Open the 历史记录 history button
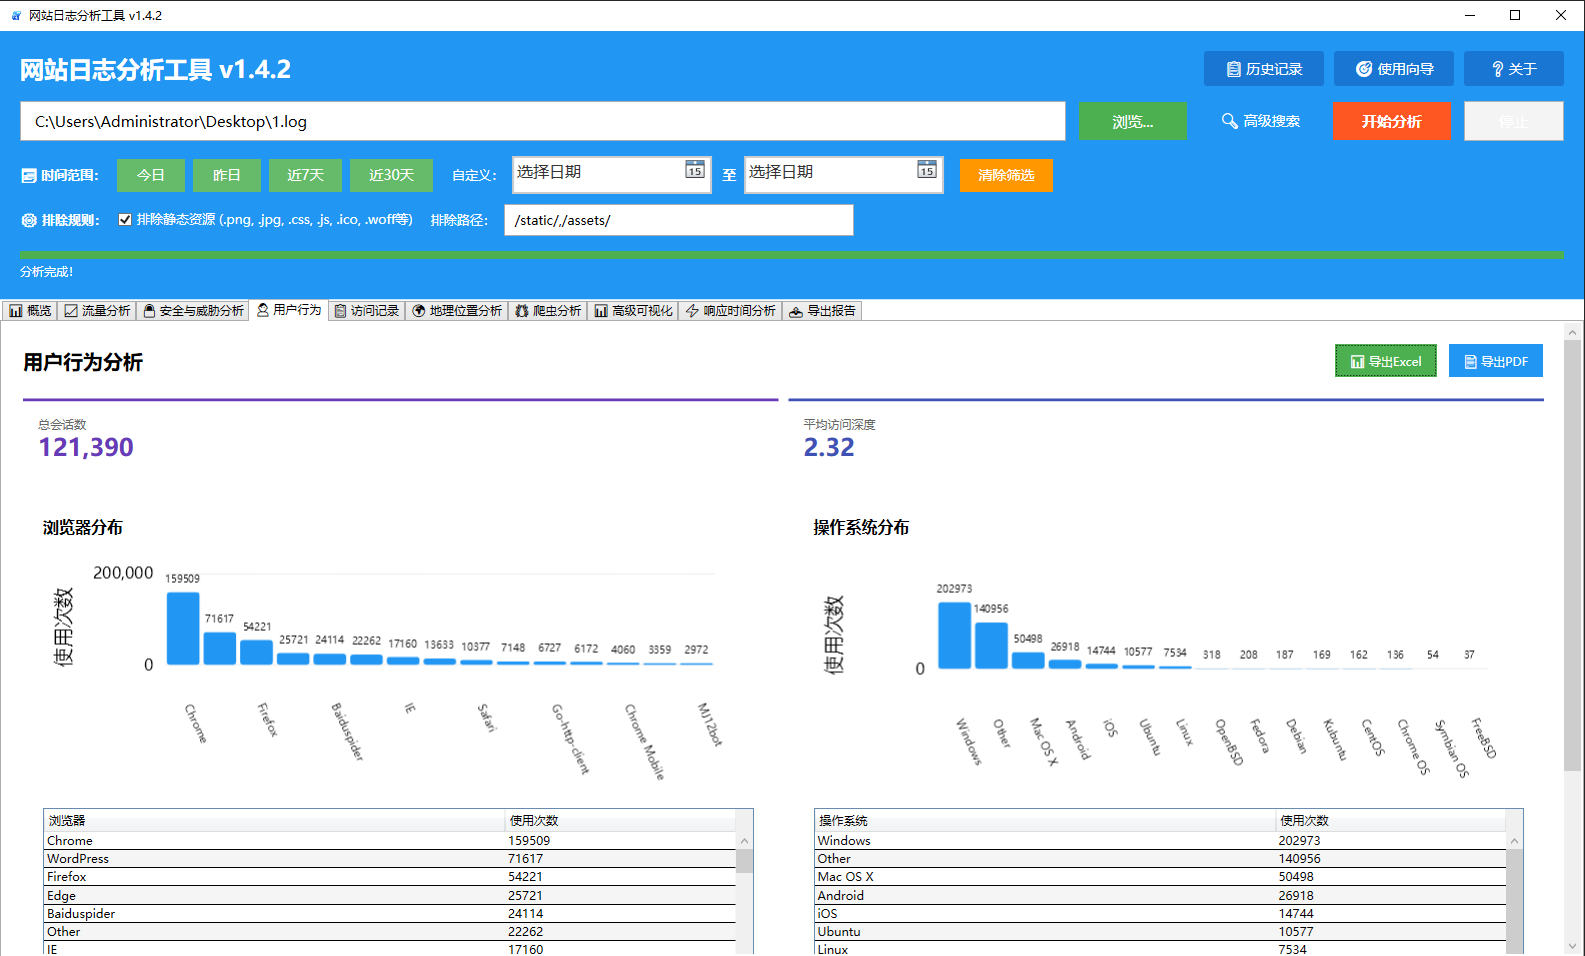1585x956 pixels. [x=1263, y=69]
